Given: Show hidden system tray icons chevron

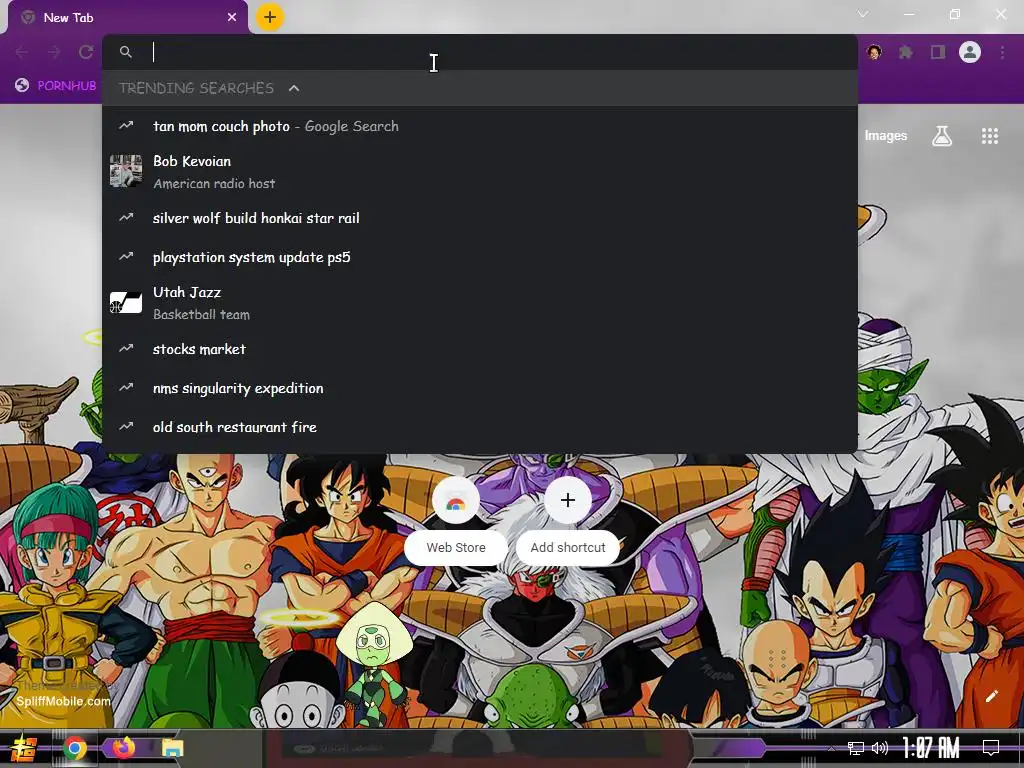Looking at the screenshot, I should (x=831, y=748).
